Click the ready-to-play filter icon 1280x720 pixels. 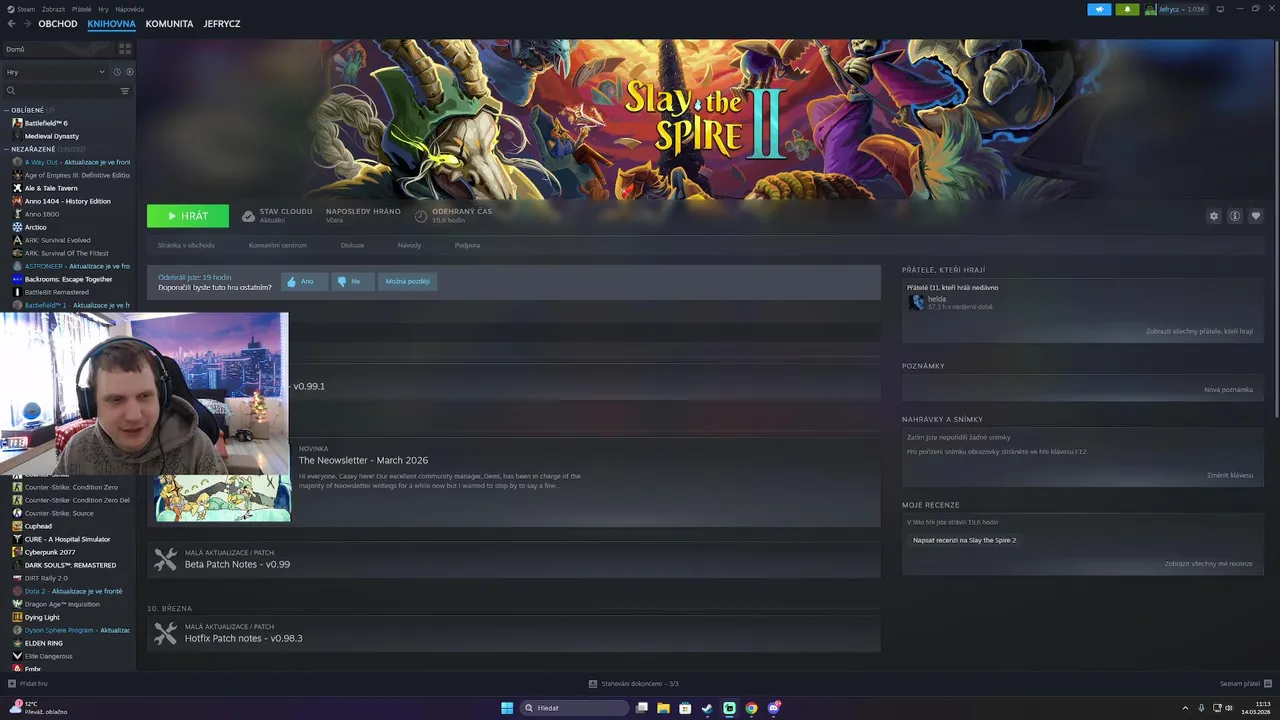(129, 72)
